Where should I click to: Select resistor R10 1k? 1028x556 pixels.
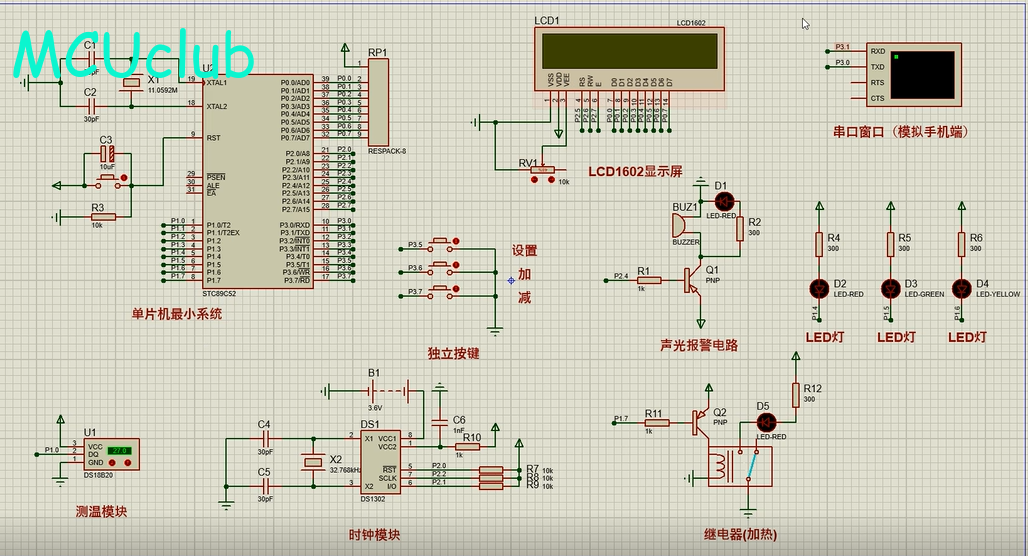467,447
